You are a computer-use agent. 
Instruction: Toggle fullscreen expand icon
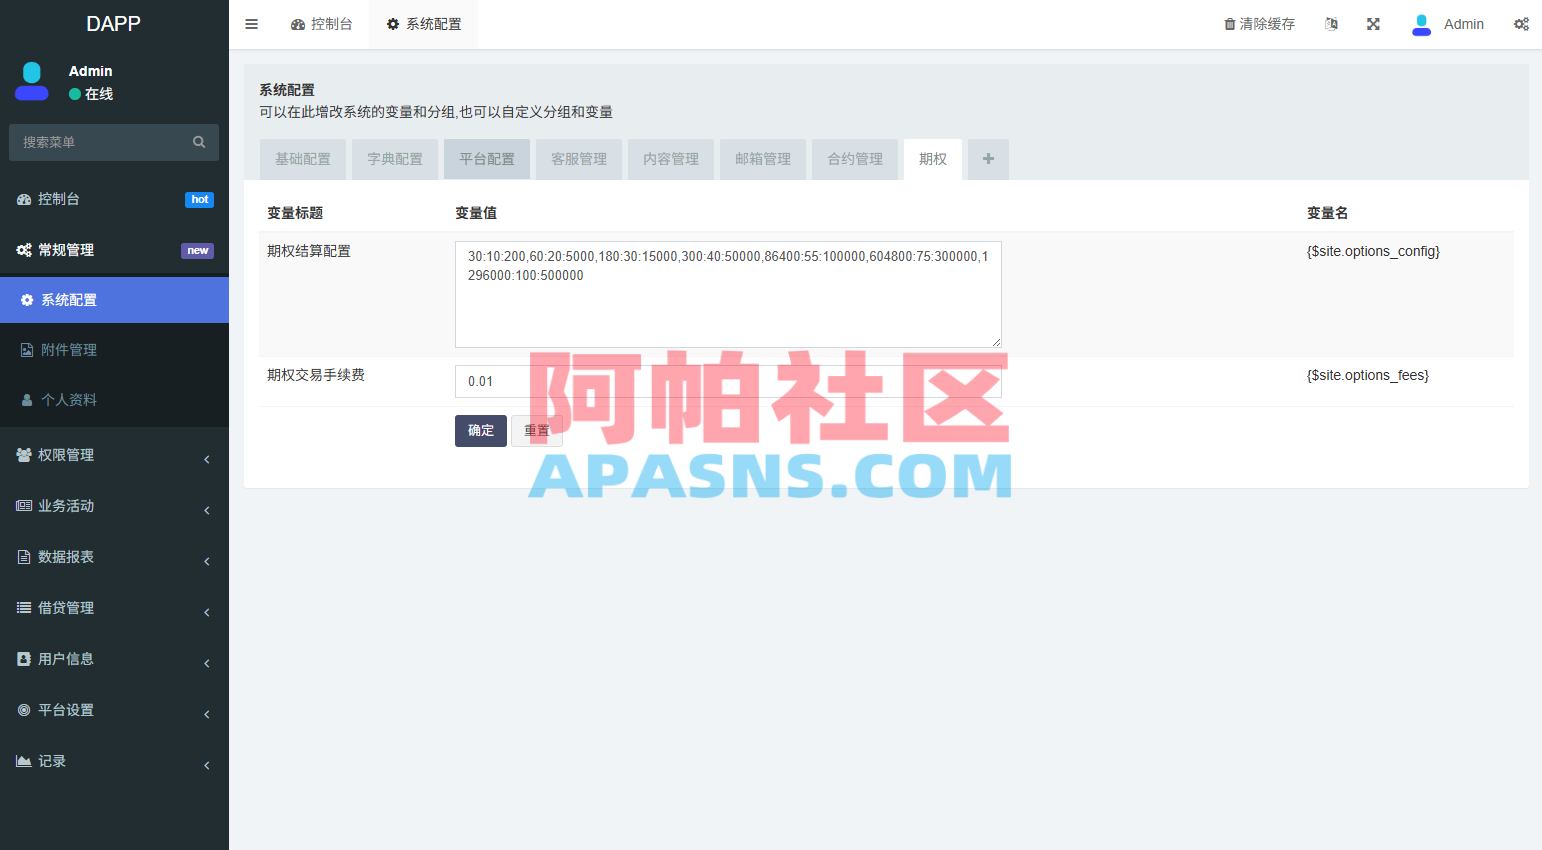(1374, 24)
